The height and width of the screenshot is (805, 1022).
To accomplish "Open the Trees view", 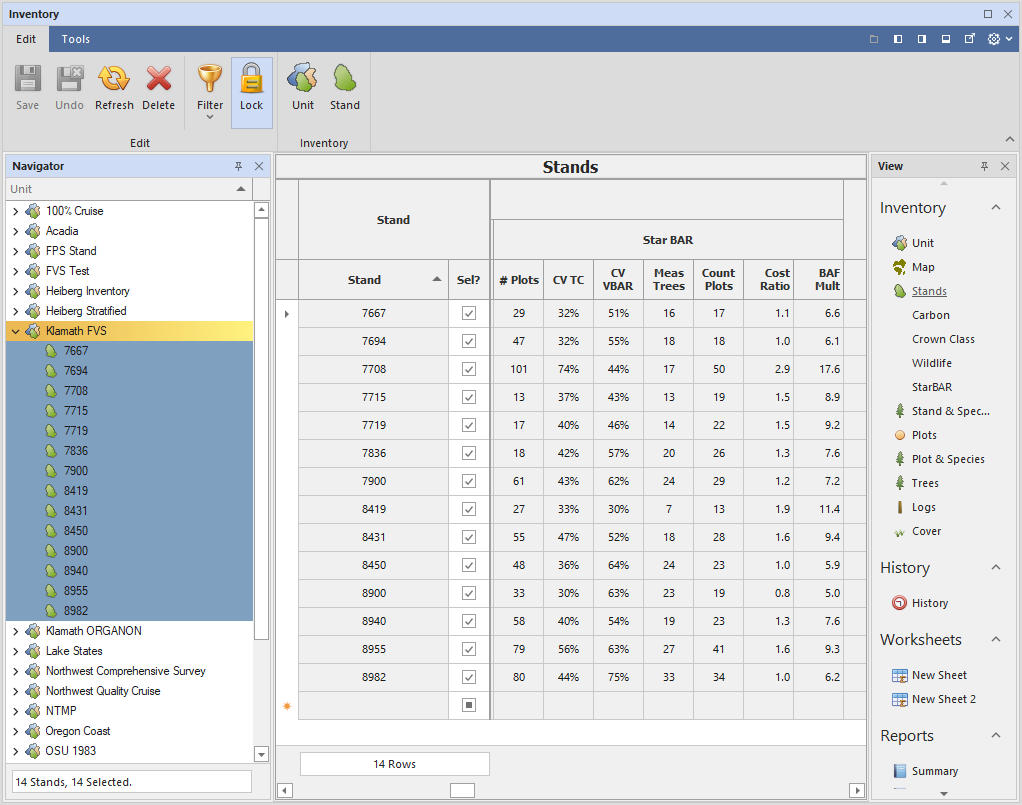I will coord(925,484).
